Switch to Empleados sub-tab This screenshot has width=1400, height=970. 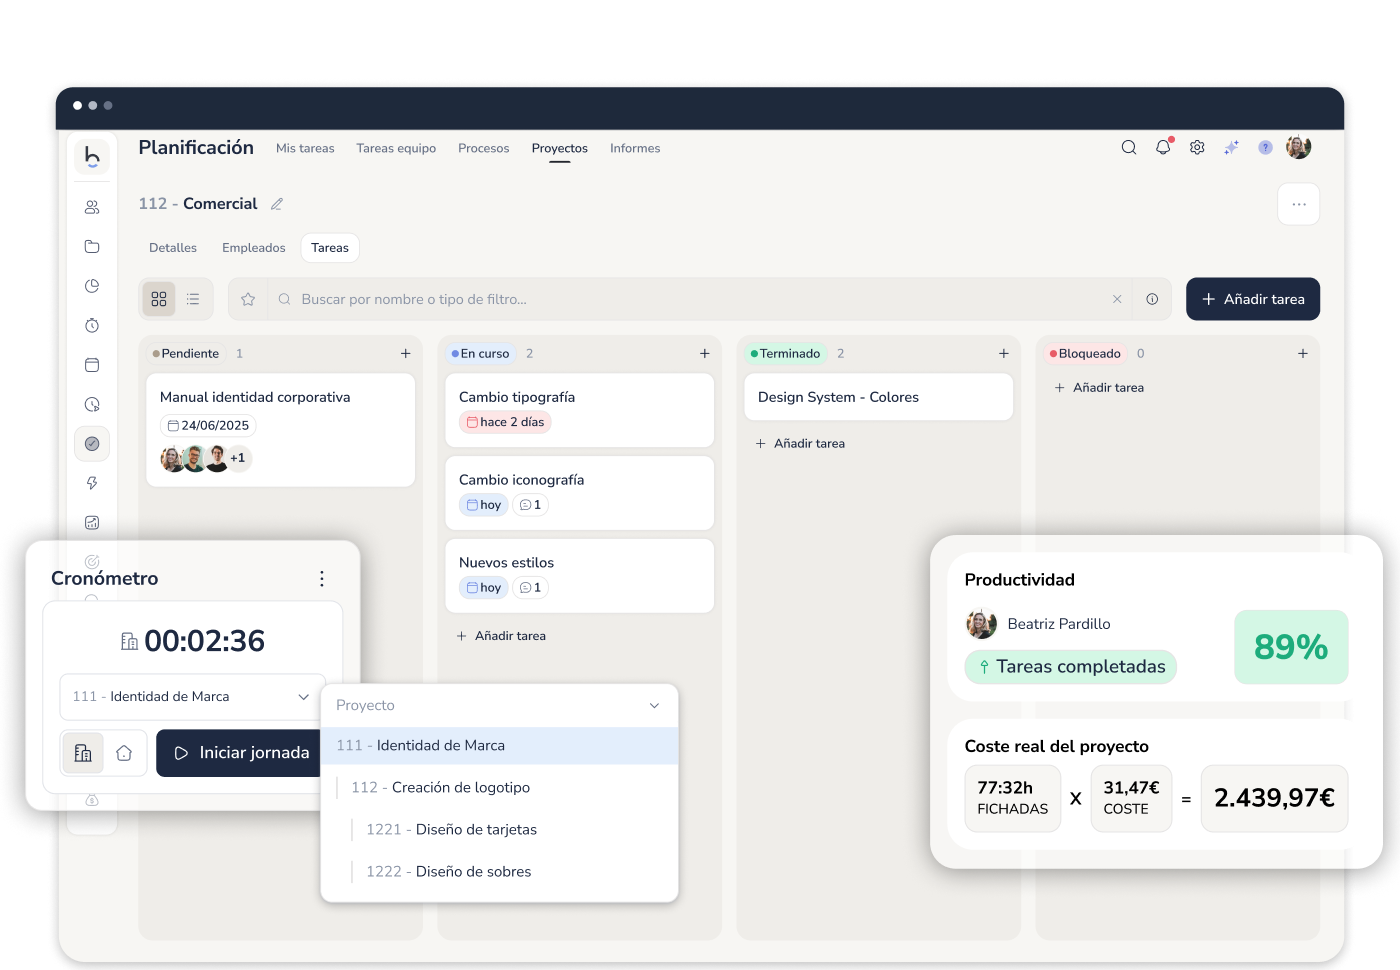(x=254, y=248)
